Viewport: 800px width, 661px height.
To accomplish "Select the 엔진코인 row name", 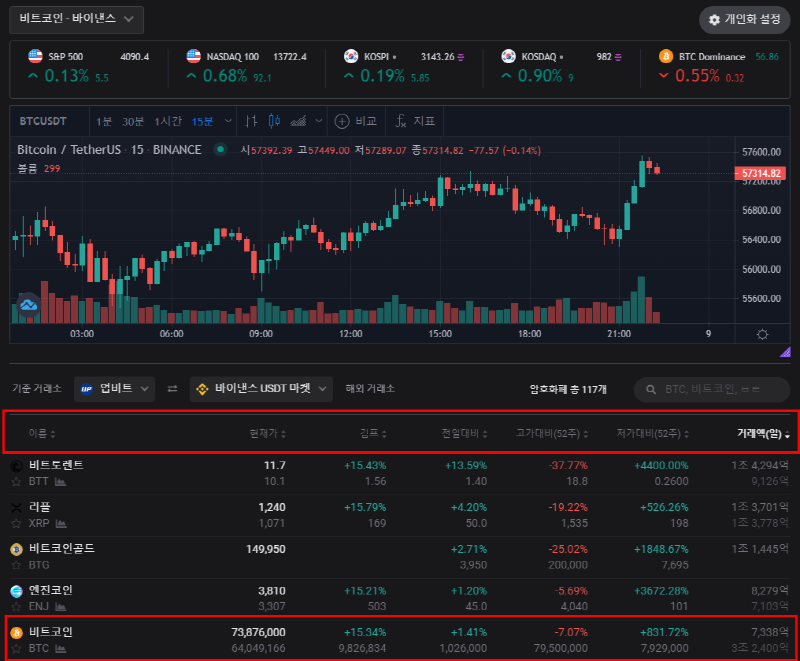I will click(x=51, y=591).
